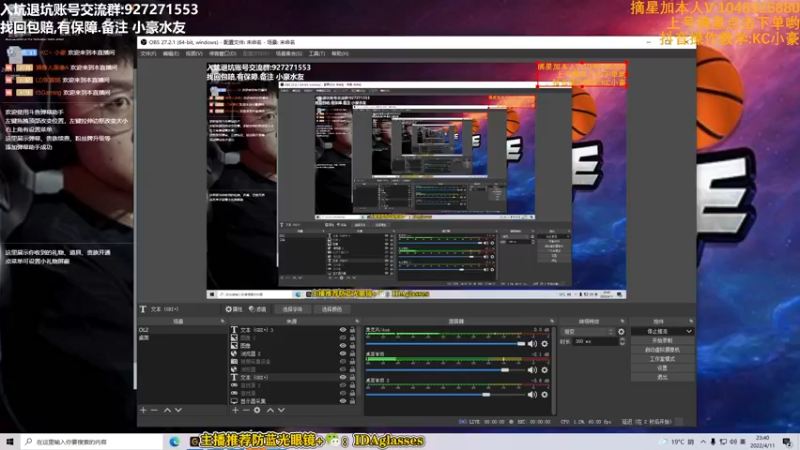Move scene up in Scenes panel

pyautogui.click(x=167, y=410)
